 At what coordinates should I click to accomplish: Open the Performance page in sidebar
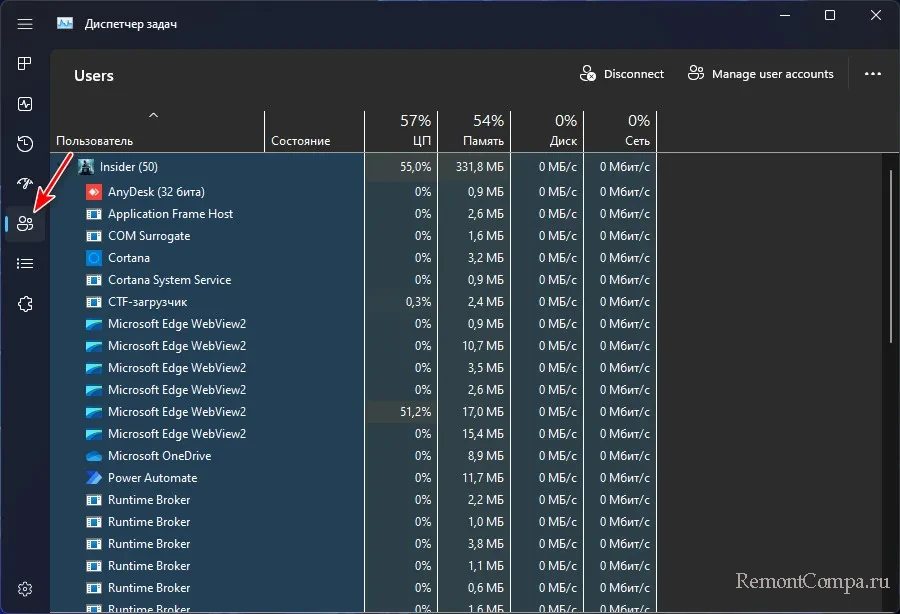(25, 104)
